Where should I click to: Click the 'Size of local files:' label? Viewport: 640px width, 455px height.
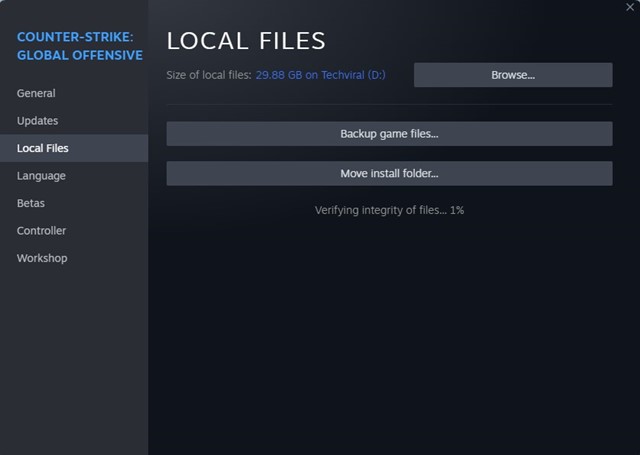[209, 75]
